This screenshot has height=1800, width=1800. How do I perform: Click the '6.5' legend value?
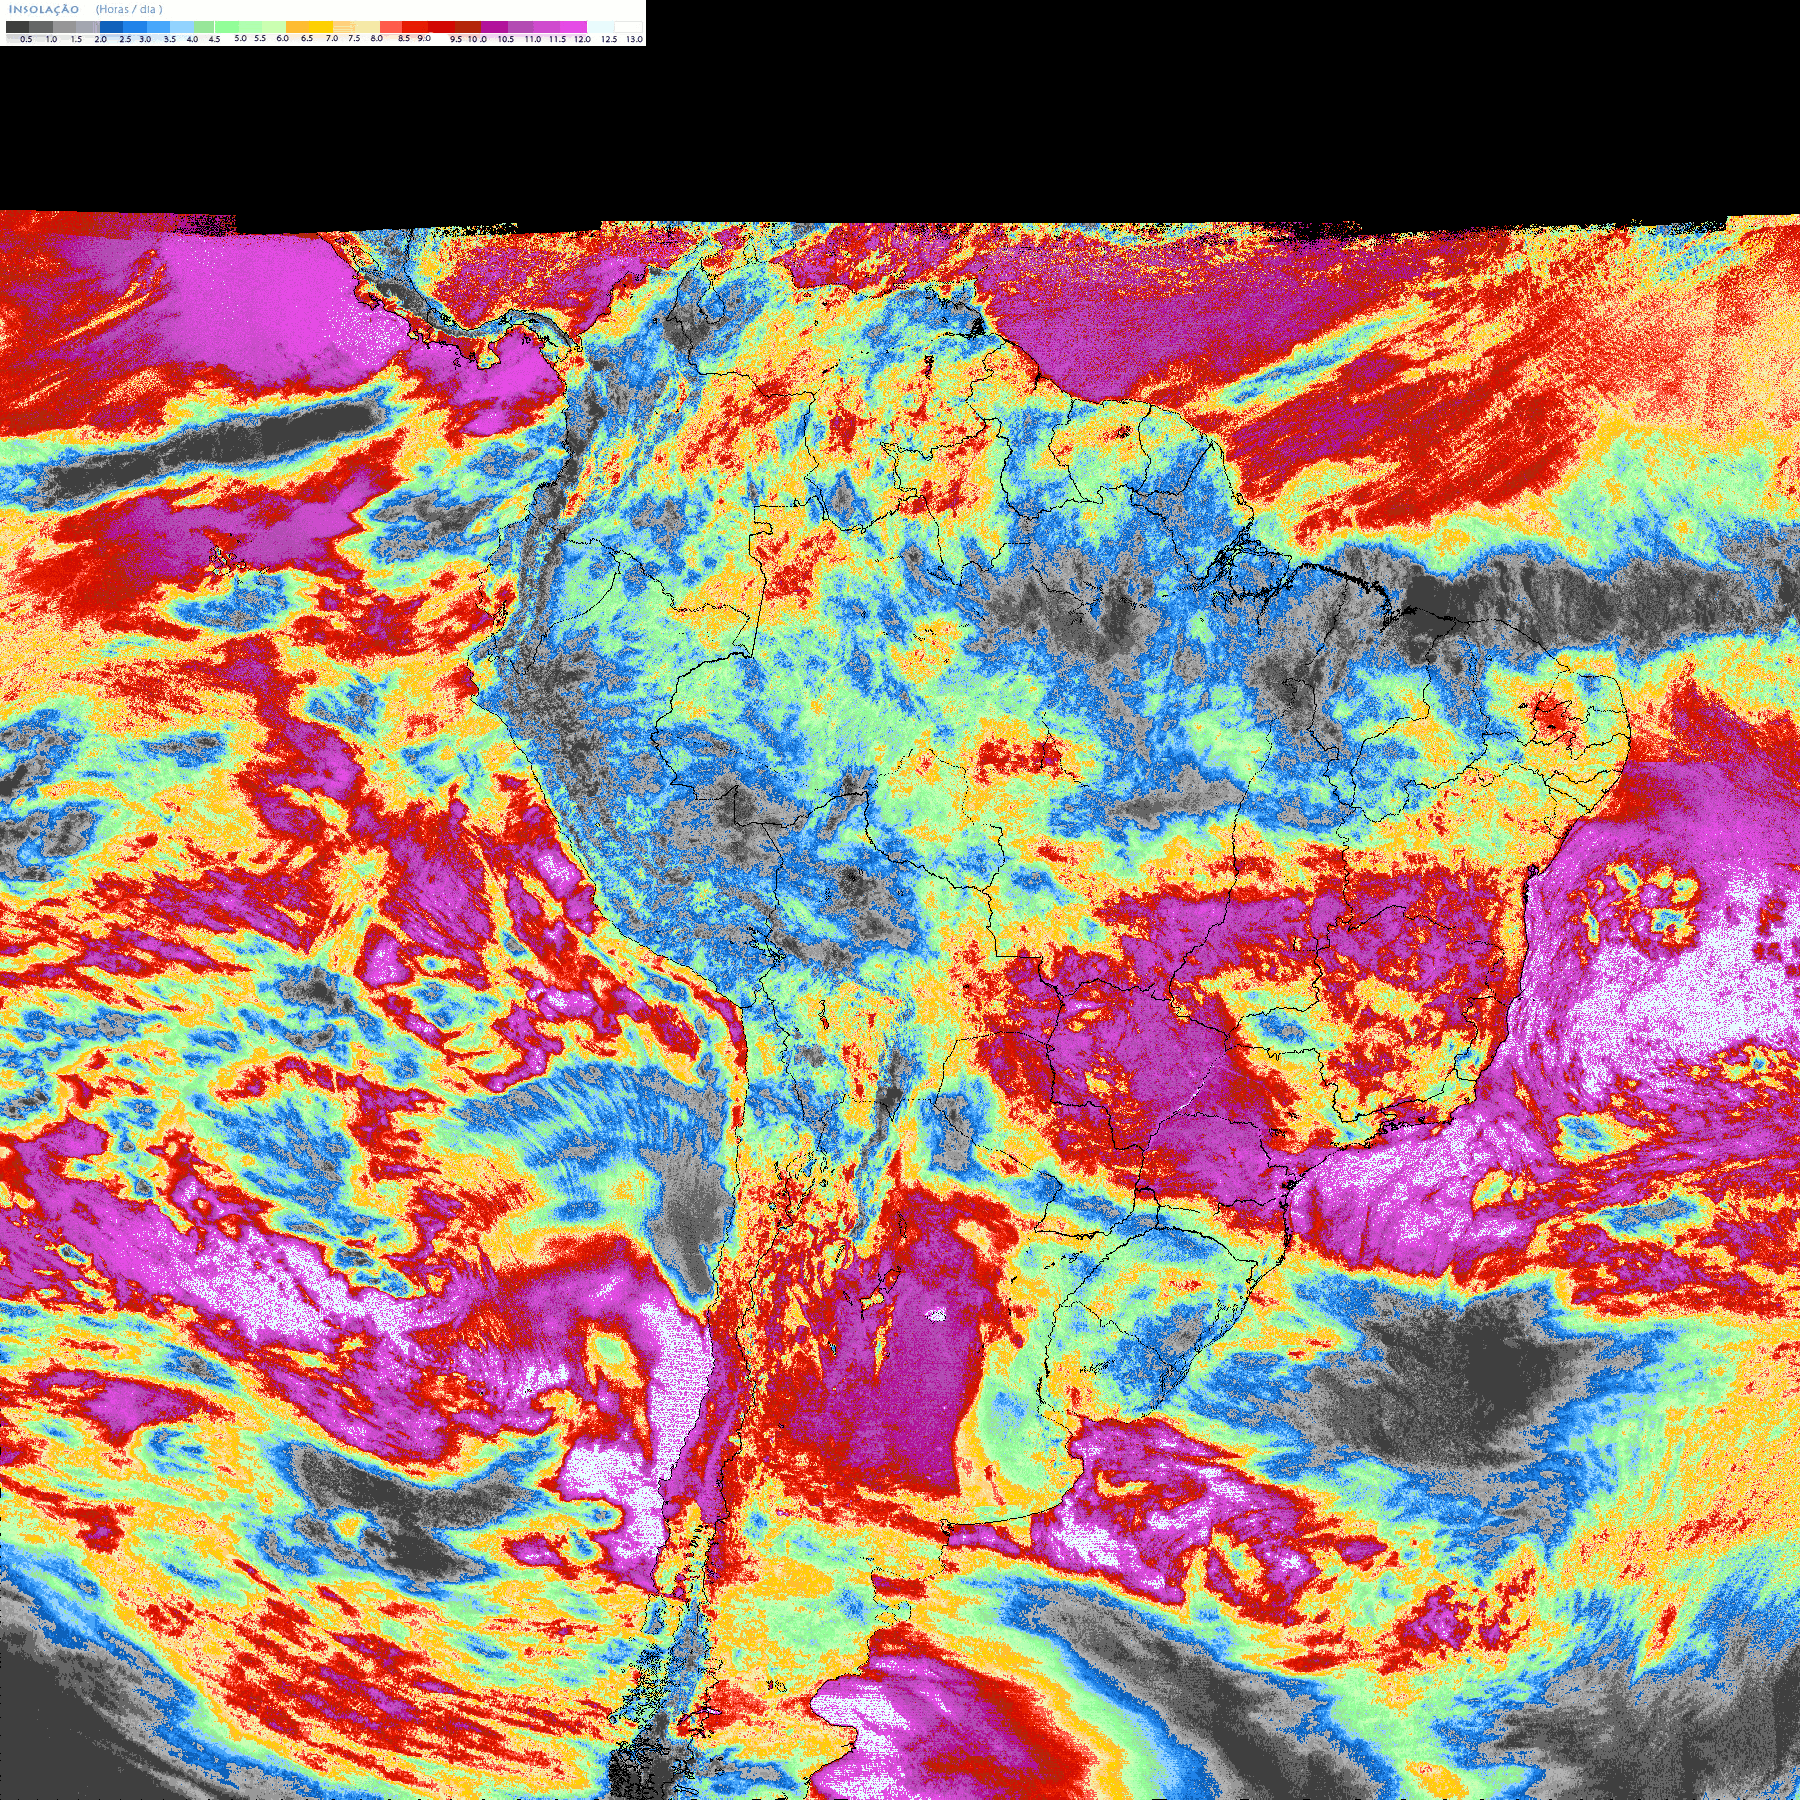pos(307,38)
